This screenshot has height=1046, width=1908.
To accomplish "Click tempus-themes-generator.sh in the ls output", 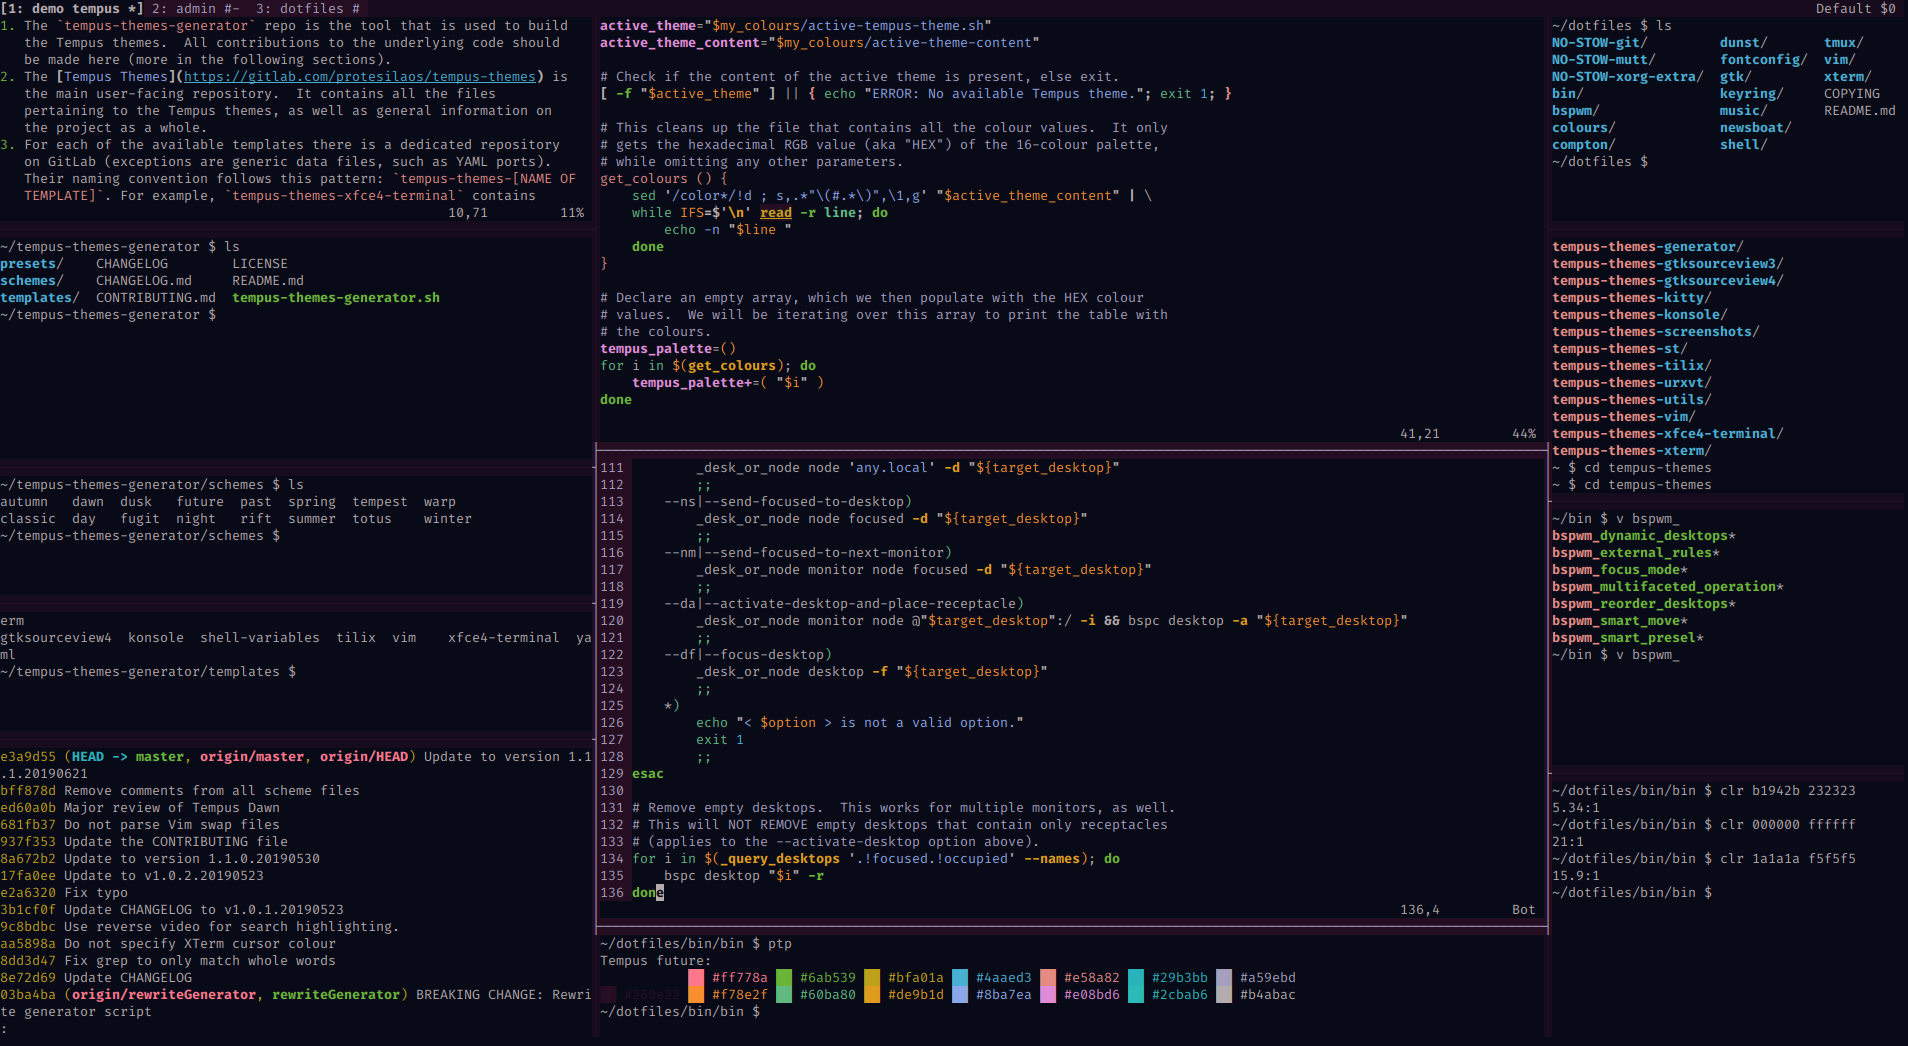I will pyautogui.click(x=336, y=298).
